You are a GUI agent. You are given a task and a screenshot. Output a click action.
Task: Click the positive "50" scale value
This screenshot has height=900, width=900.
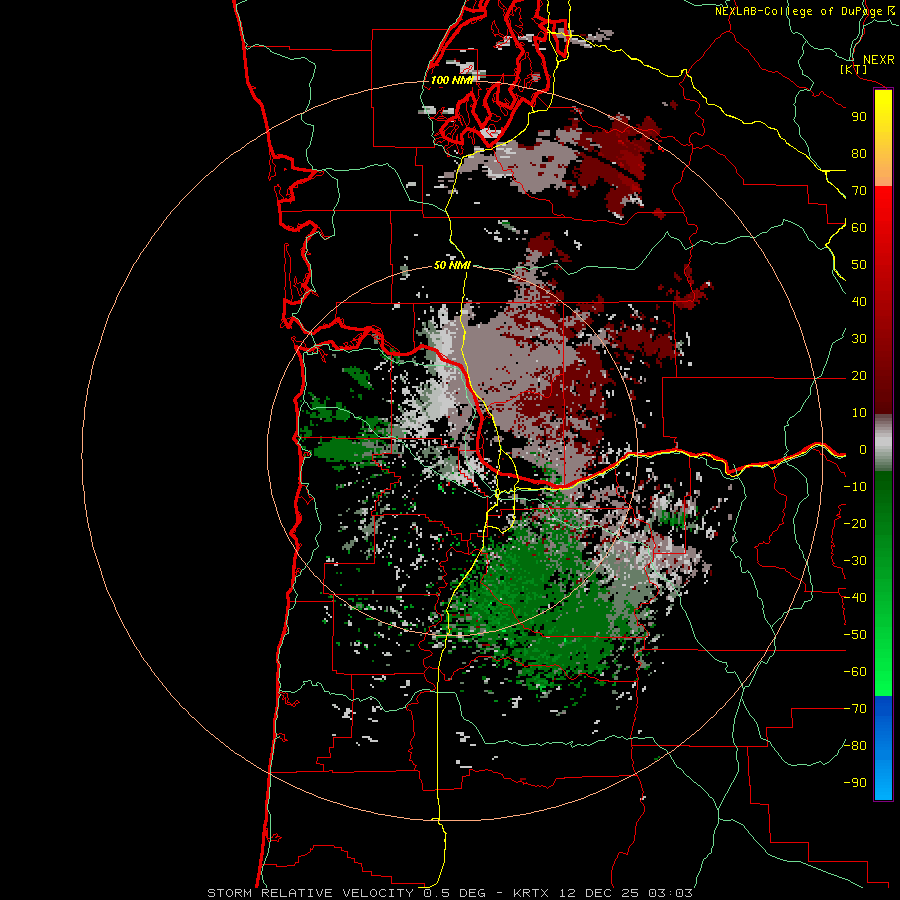pyautogui.click(x=859, y=265)
